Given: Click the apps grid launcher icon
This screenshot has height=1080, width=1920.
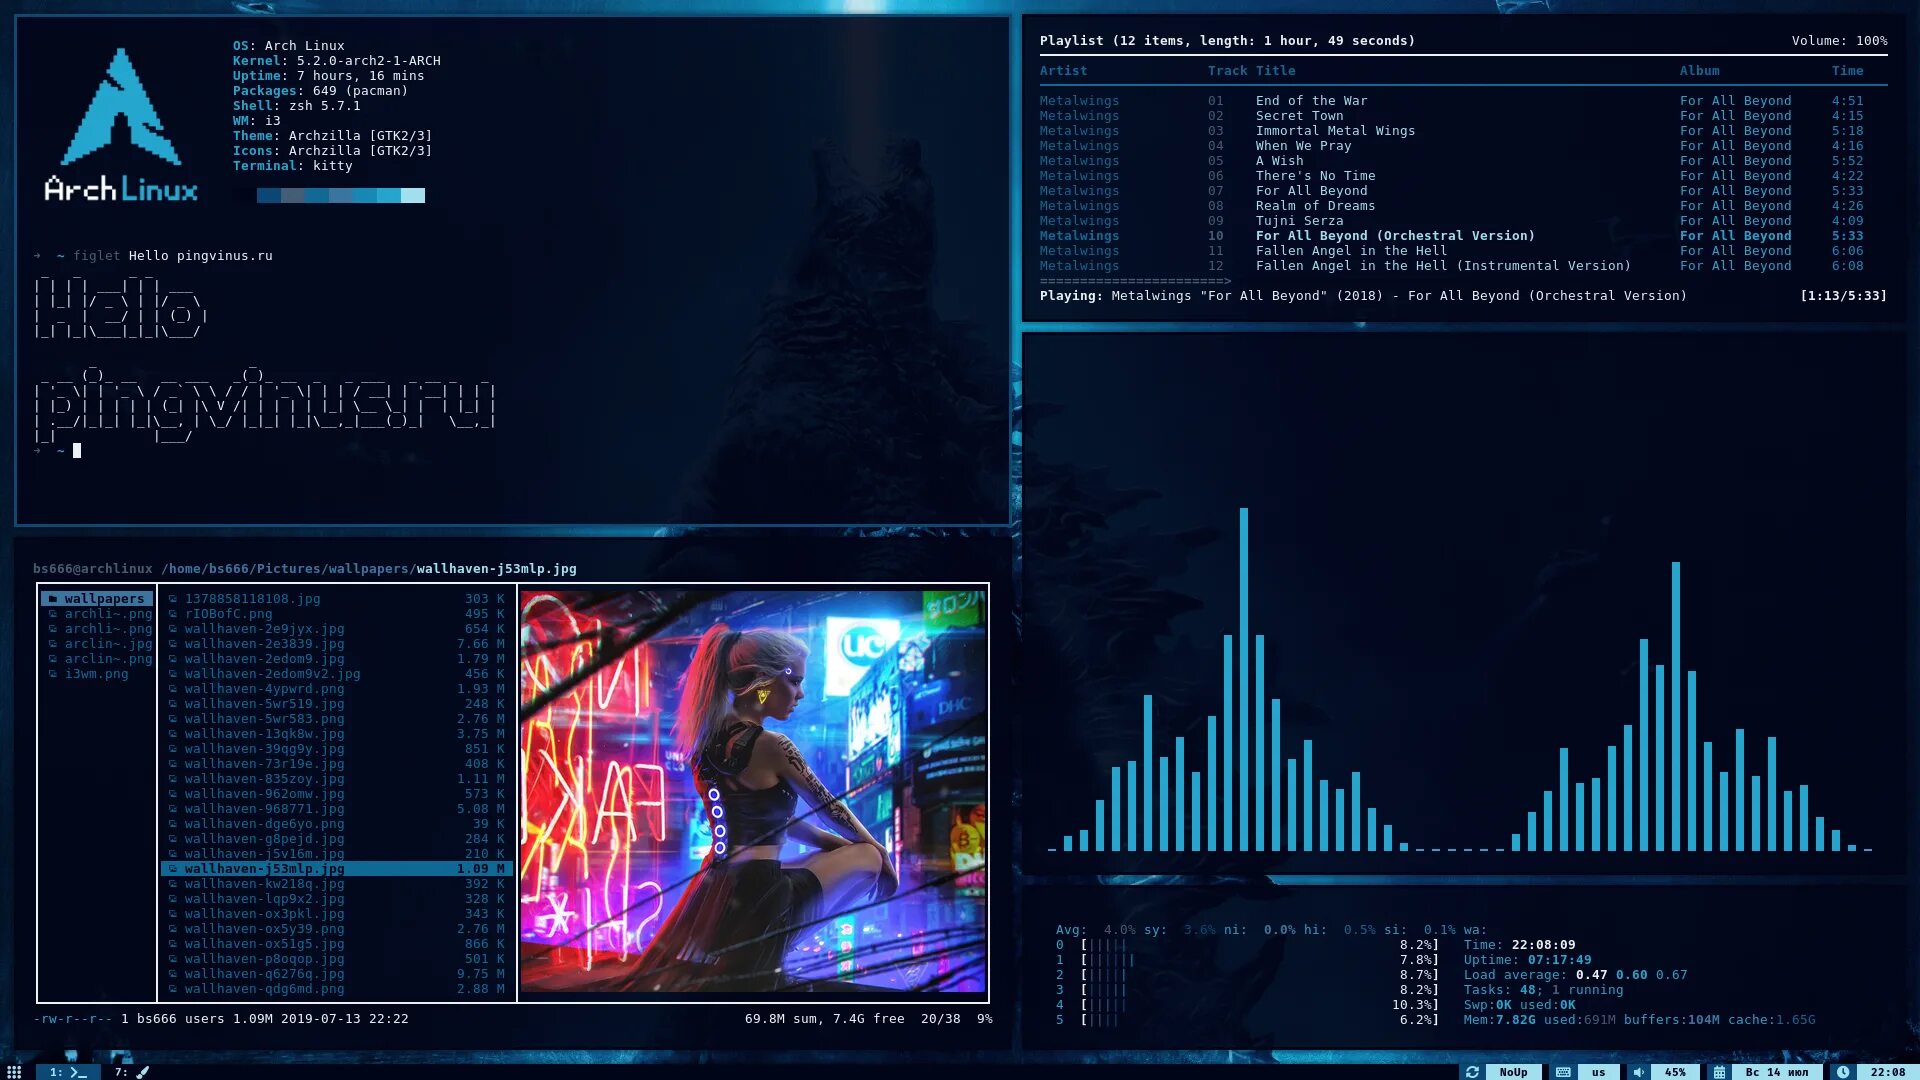Looking at the screenshot, I should click(14, 1071).
